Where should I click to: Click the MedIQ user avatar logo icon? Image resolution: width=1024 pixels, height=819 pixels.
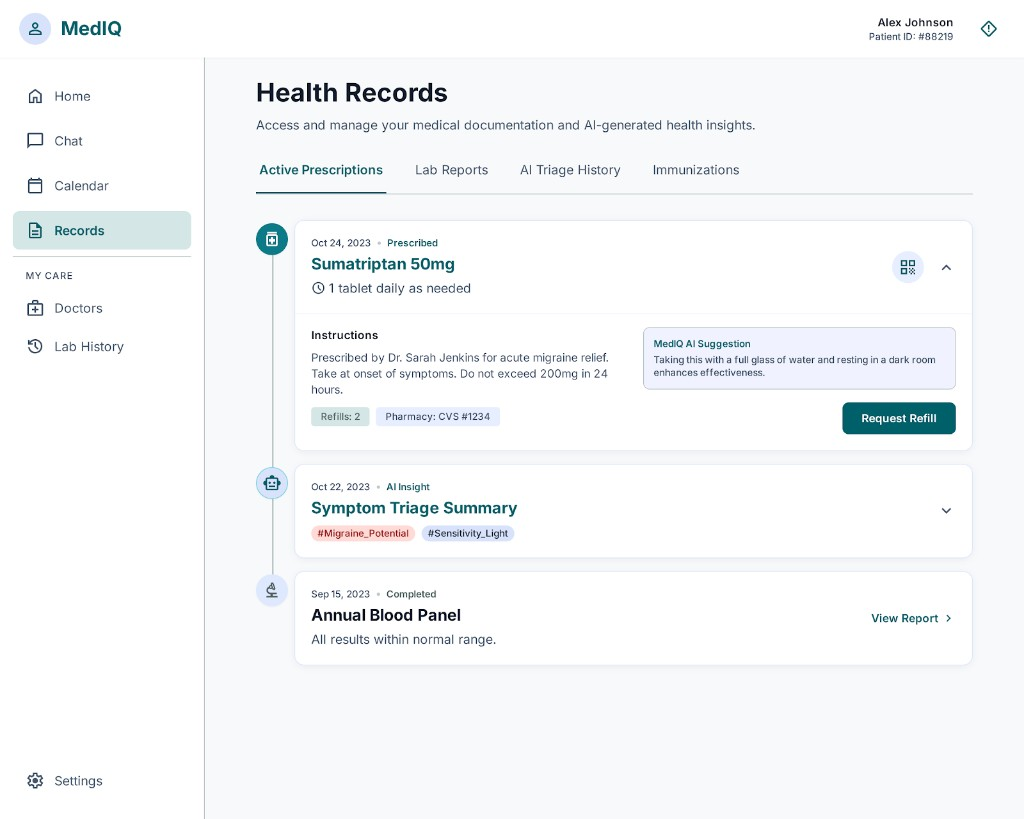pyautogui.click(x=35, y=29)
